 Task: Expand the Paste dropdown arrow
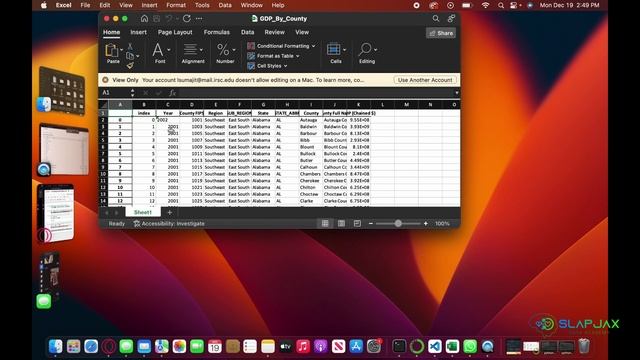click(x=121, y=50)
